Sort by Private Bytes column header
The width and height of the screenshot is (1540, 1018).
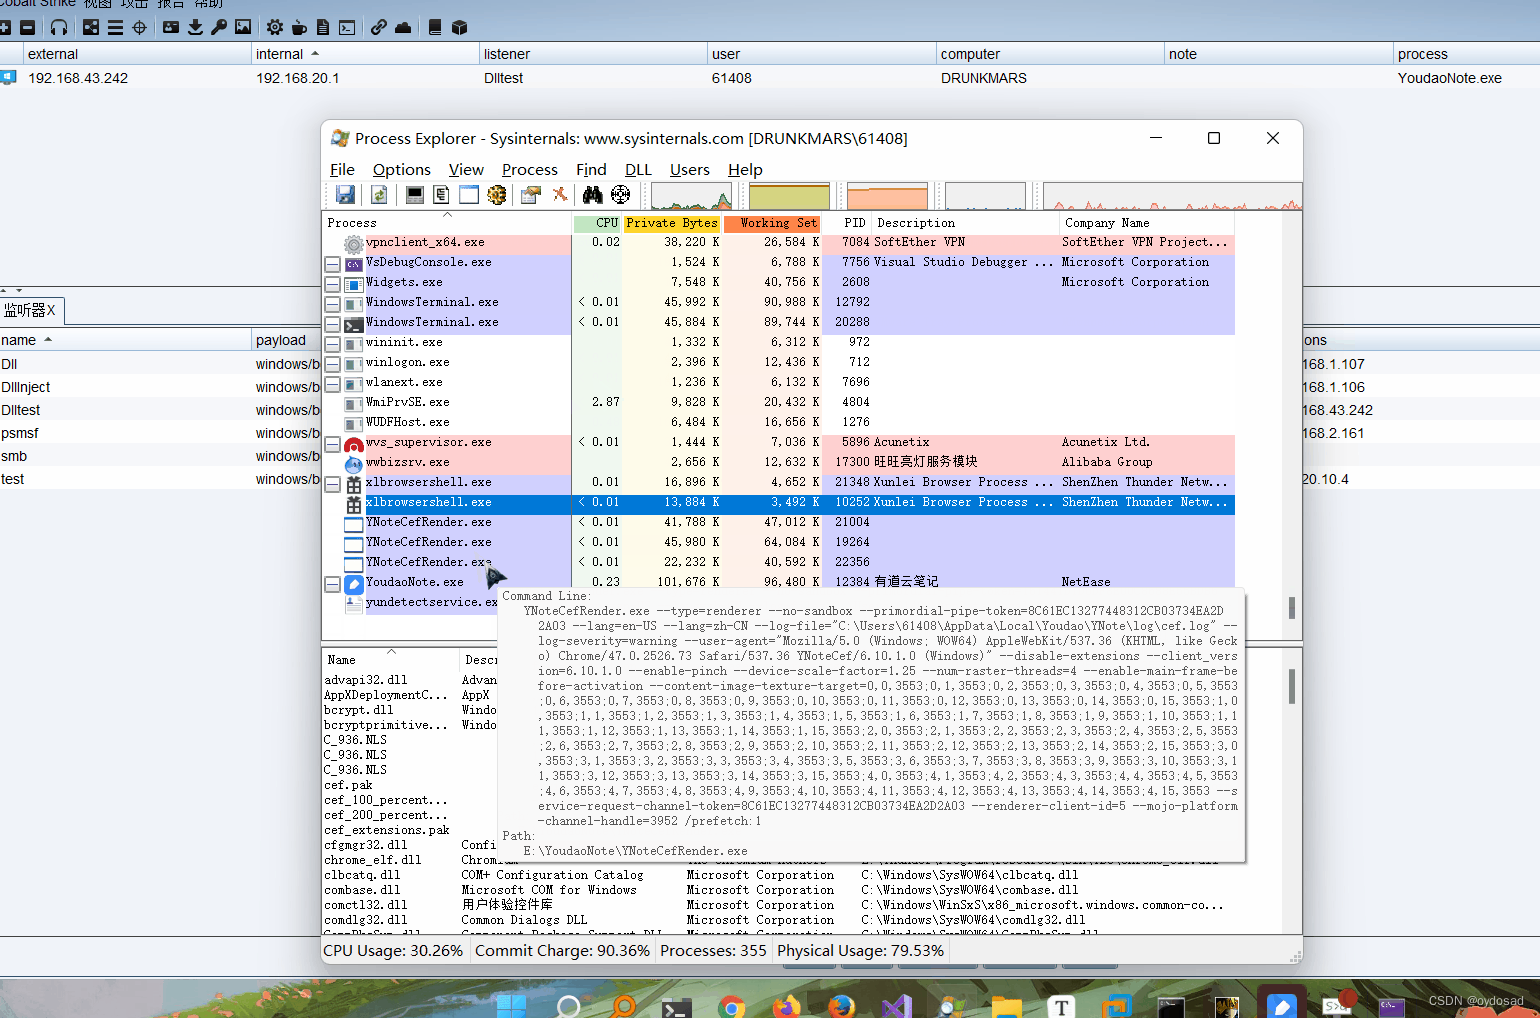tap(672, 223)
